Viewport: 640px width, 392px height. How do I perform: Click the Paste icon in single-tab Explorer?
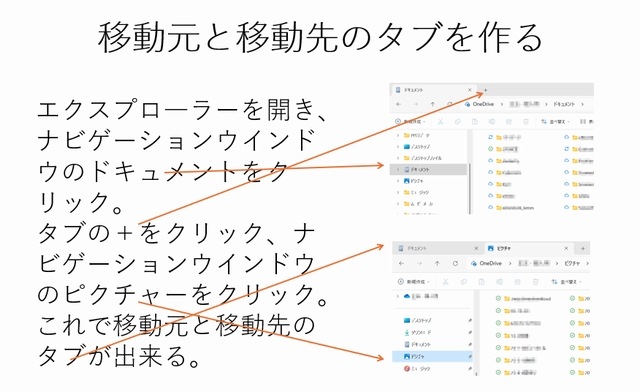click(475, 122)
